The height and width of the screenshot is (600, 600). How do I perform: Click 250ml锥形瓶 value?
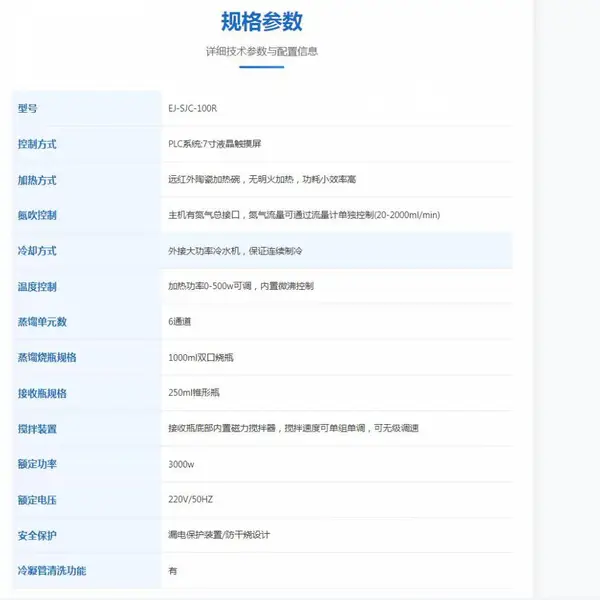(194, 393)
